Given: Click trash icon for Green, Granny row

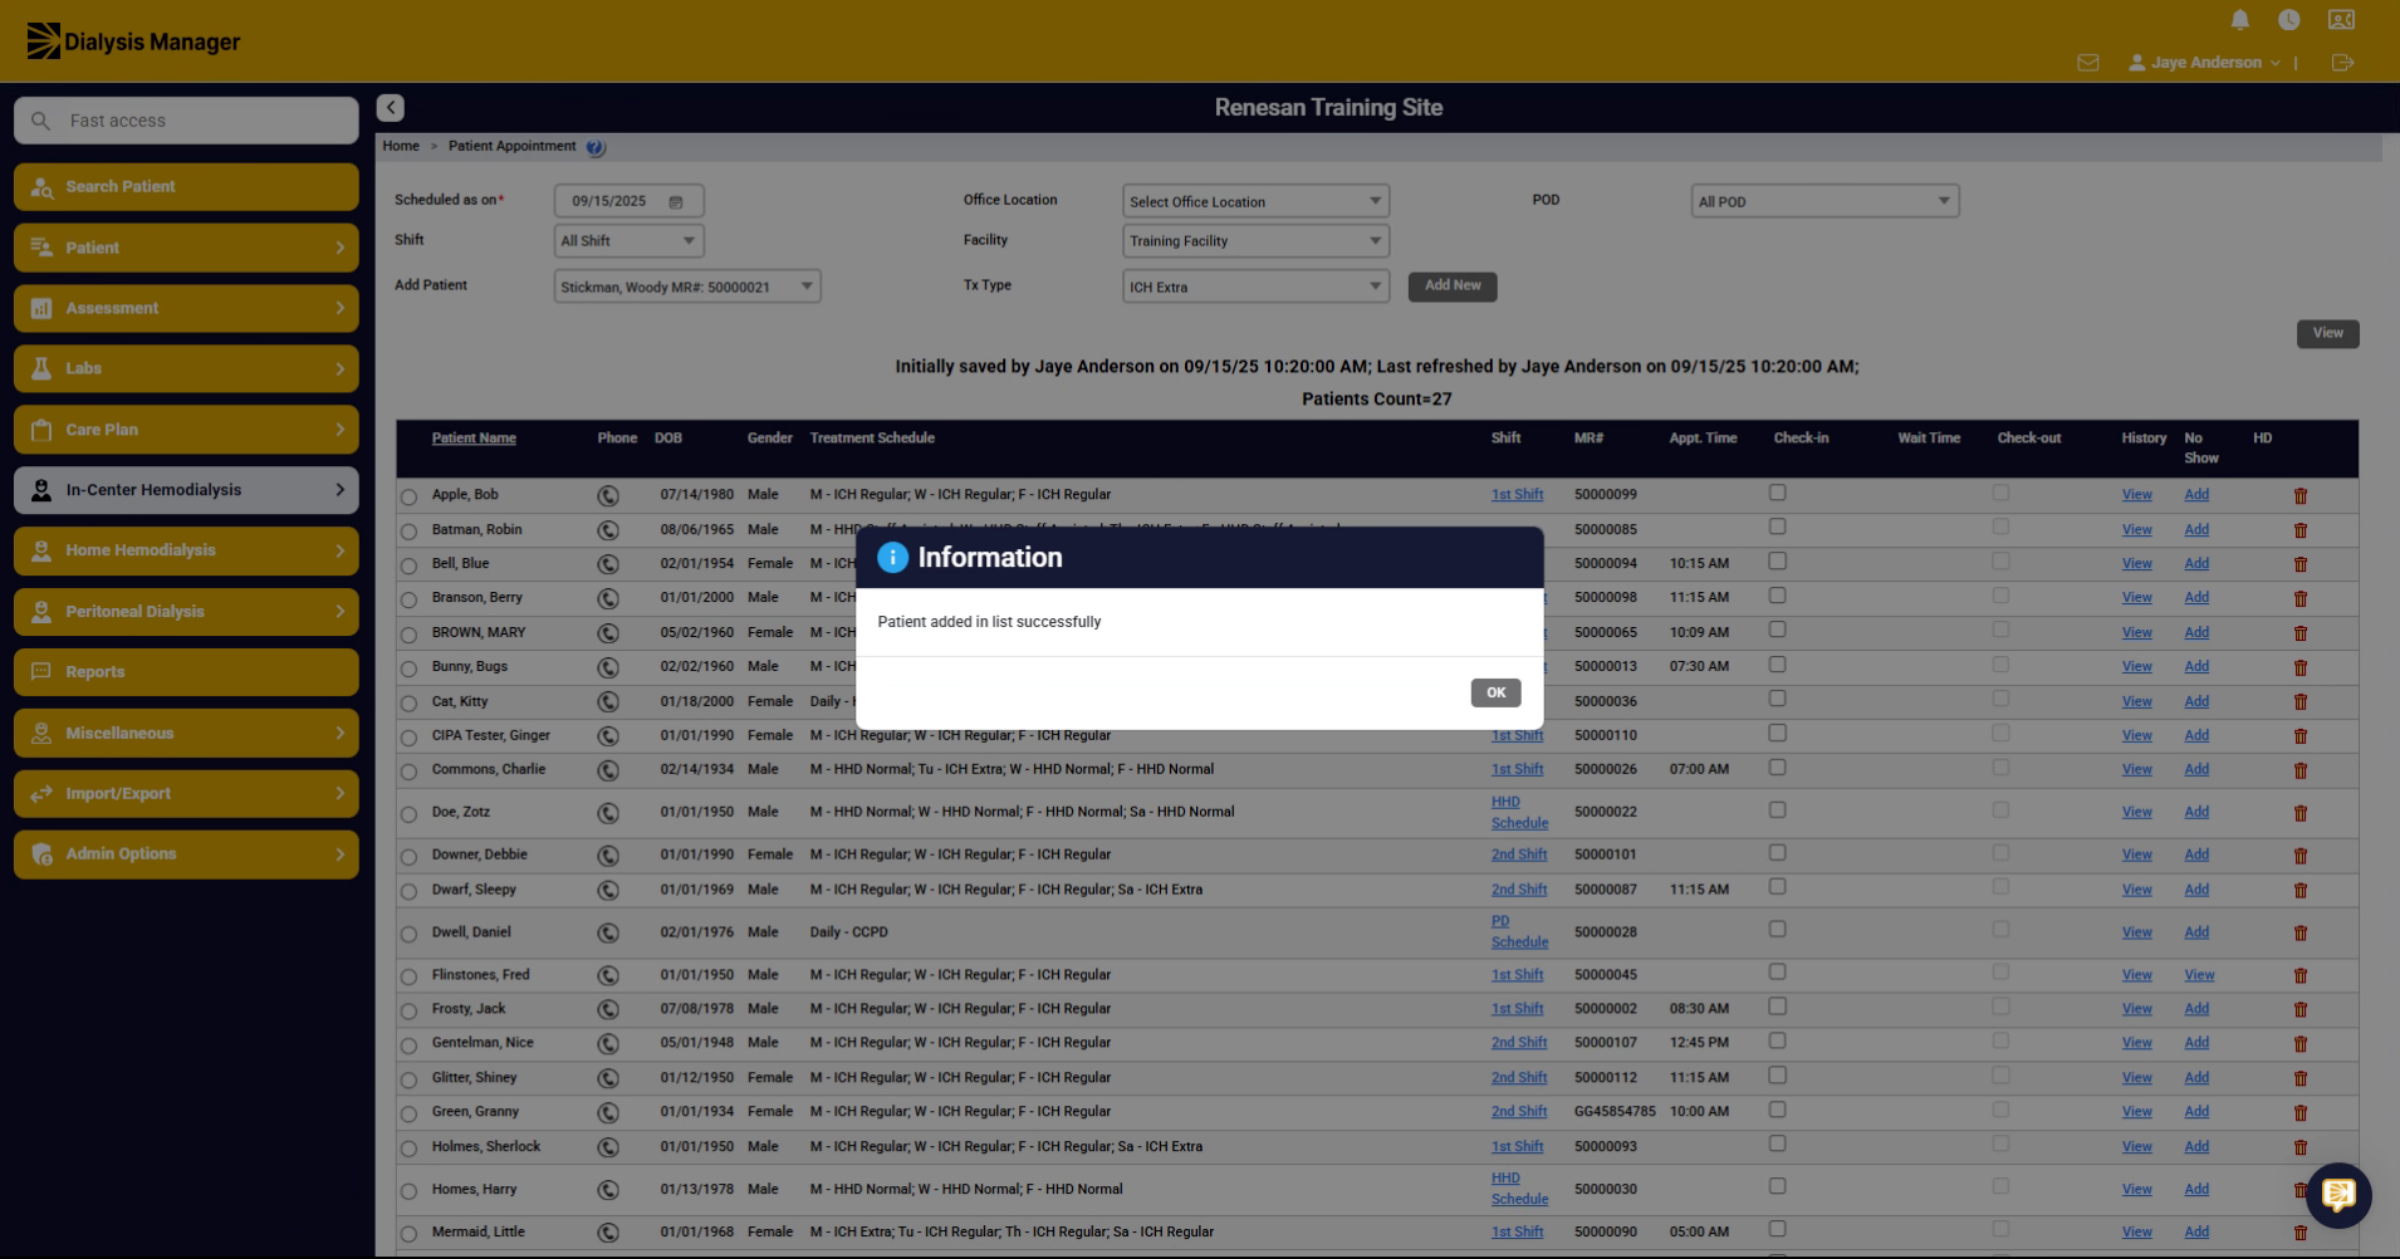Looking at the screenshot, I should point(2301,1113).
